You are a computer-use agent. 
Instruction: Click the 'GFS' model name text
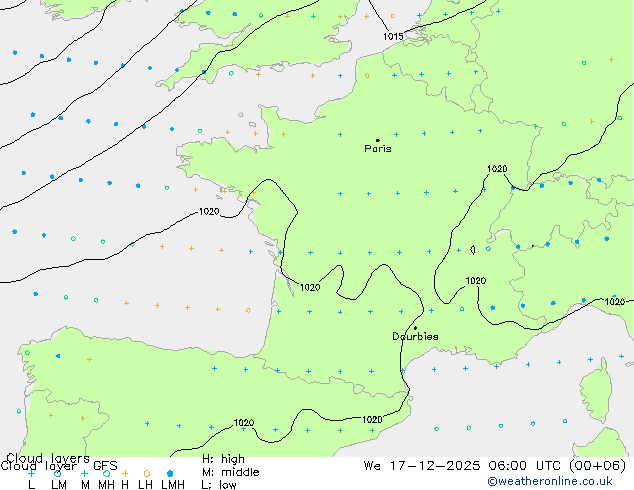tap(105, 466)
